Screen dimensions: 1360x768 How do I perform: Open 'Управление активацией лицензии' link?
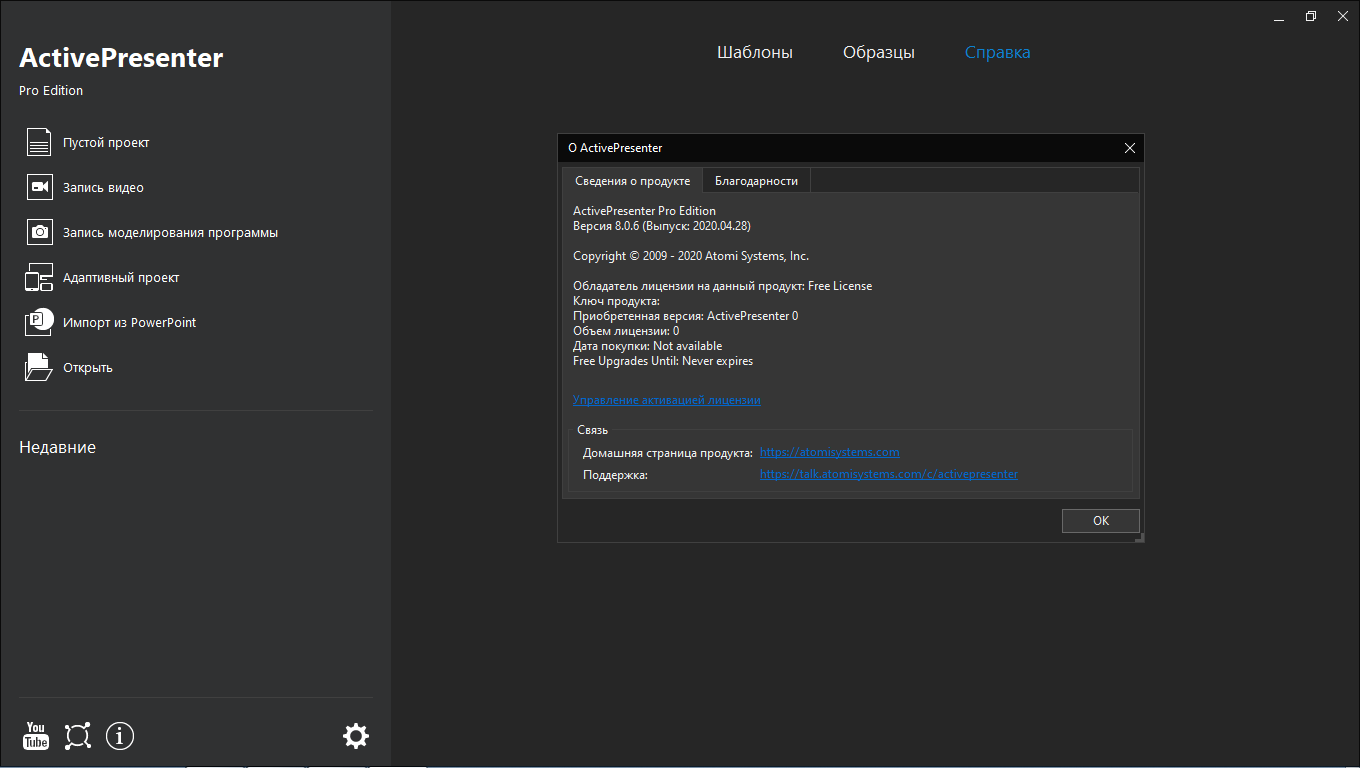666,400
